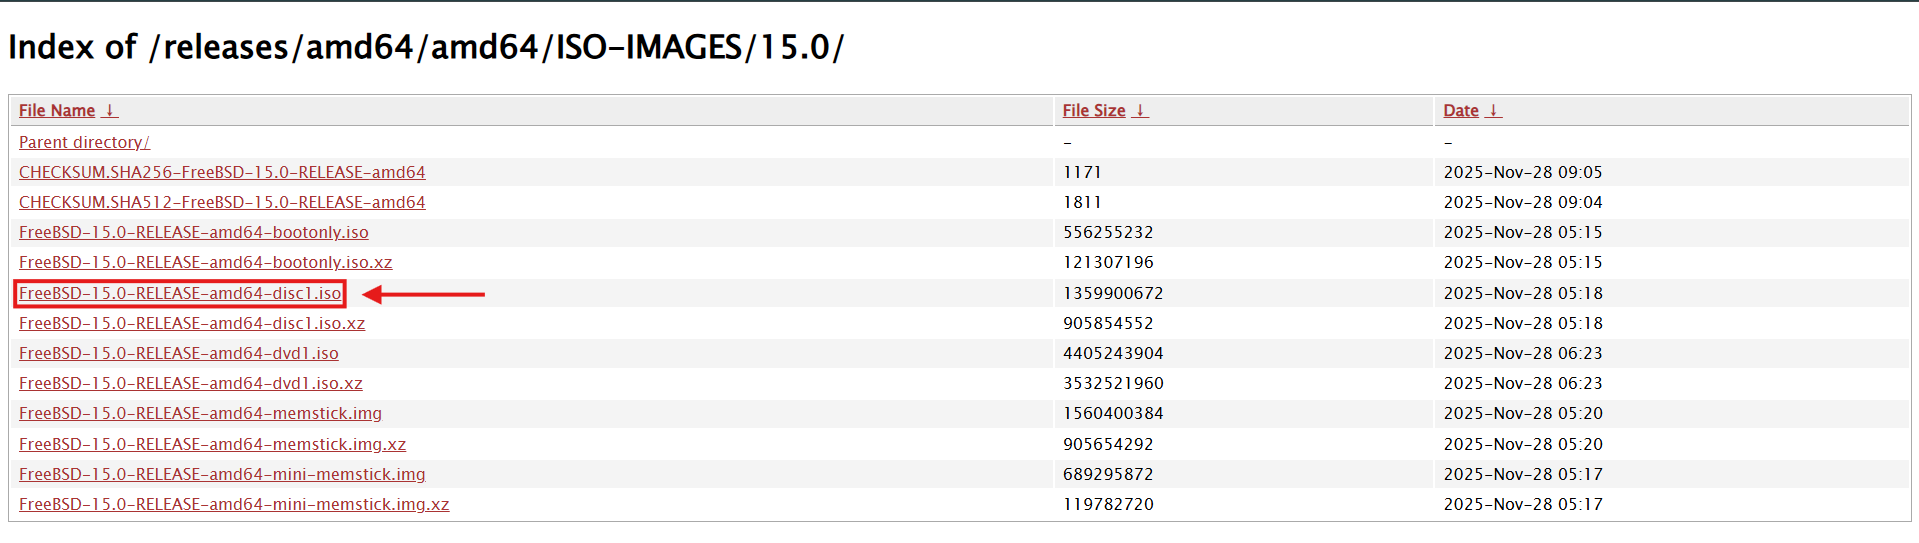The height and width of the screenshot is (543, 1919).
Task: Click the down arrow beside Date
Action: point(1493,110)
